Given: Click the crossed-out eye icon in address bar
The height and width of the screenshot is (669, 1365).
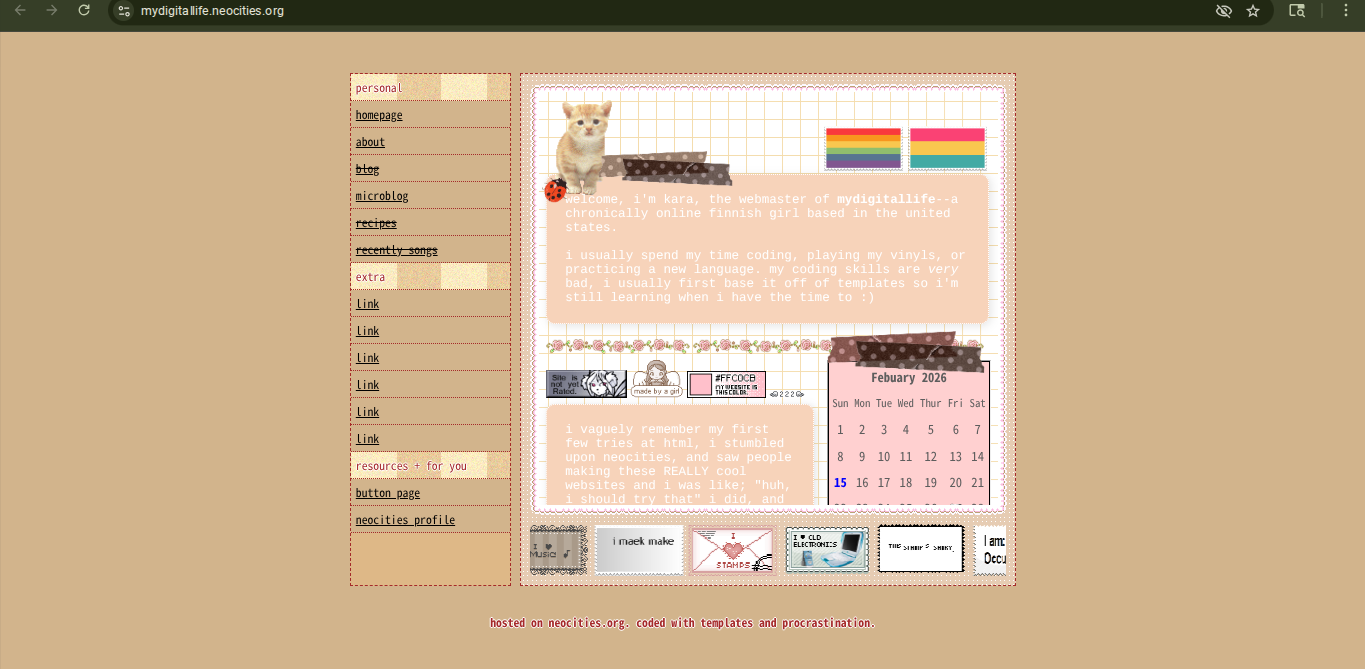Looking at the screenshot, I should (1223, 11).
